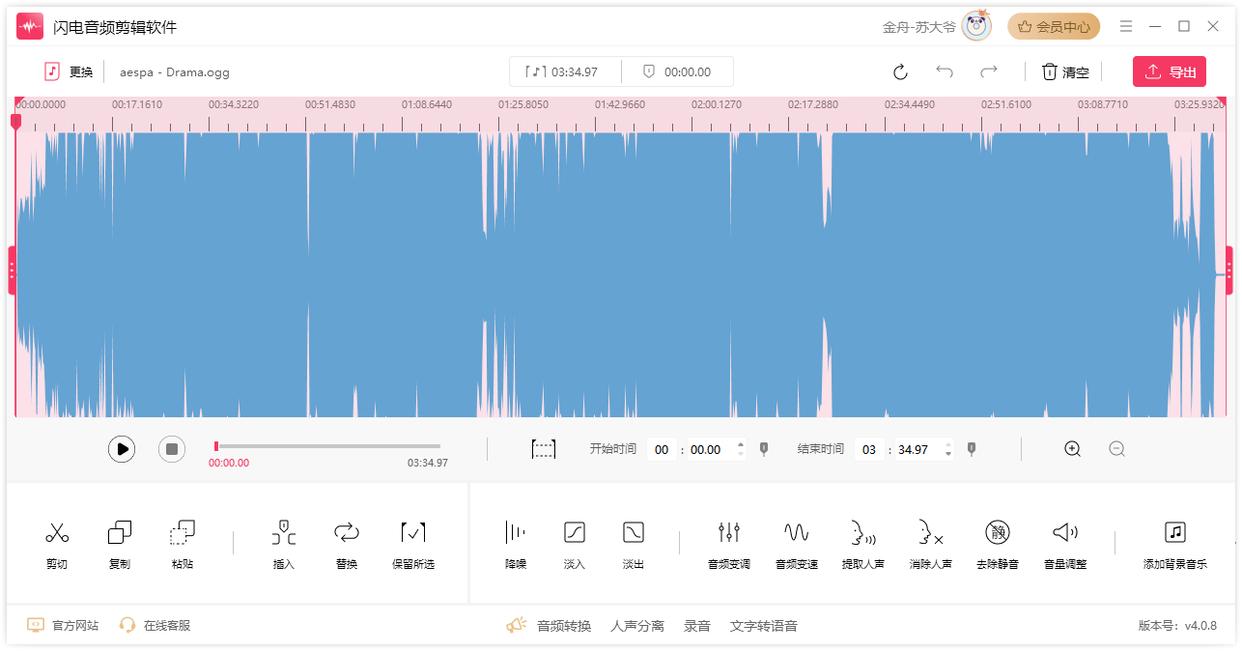
Task: Decrease the 结束时间 end time stepper
Action: pos(949,455)
